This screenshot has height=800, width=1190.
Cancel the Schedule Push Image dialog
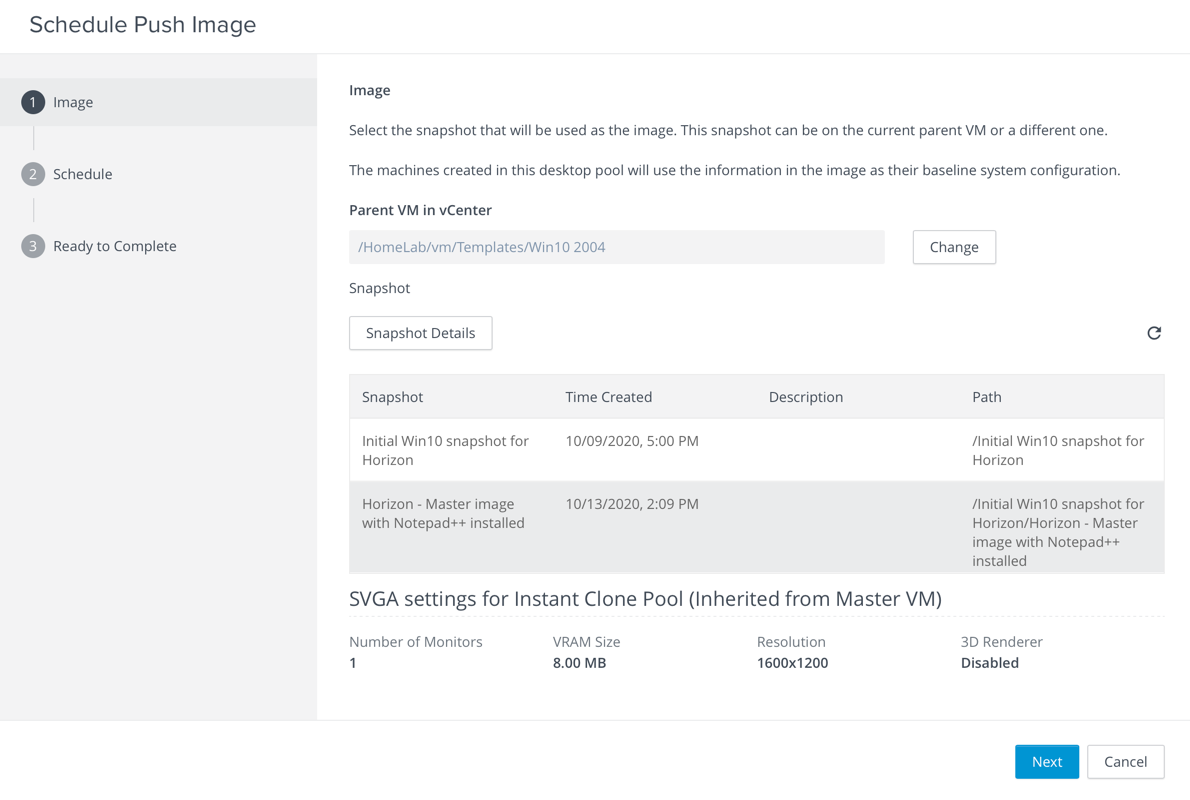(1125, 762)
